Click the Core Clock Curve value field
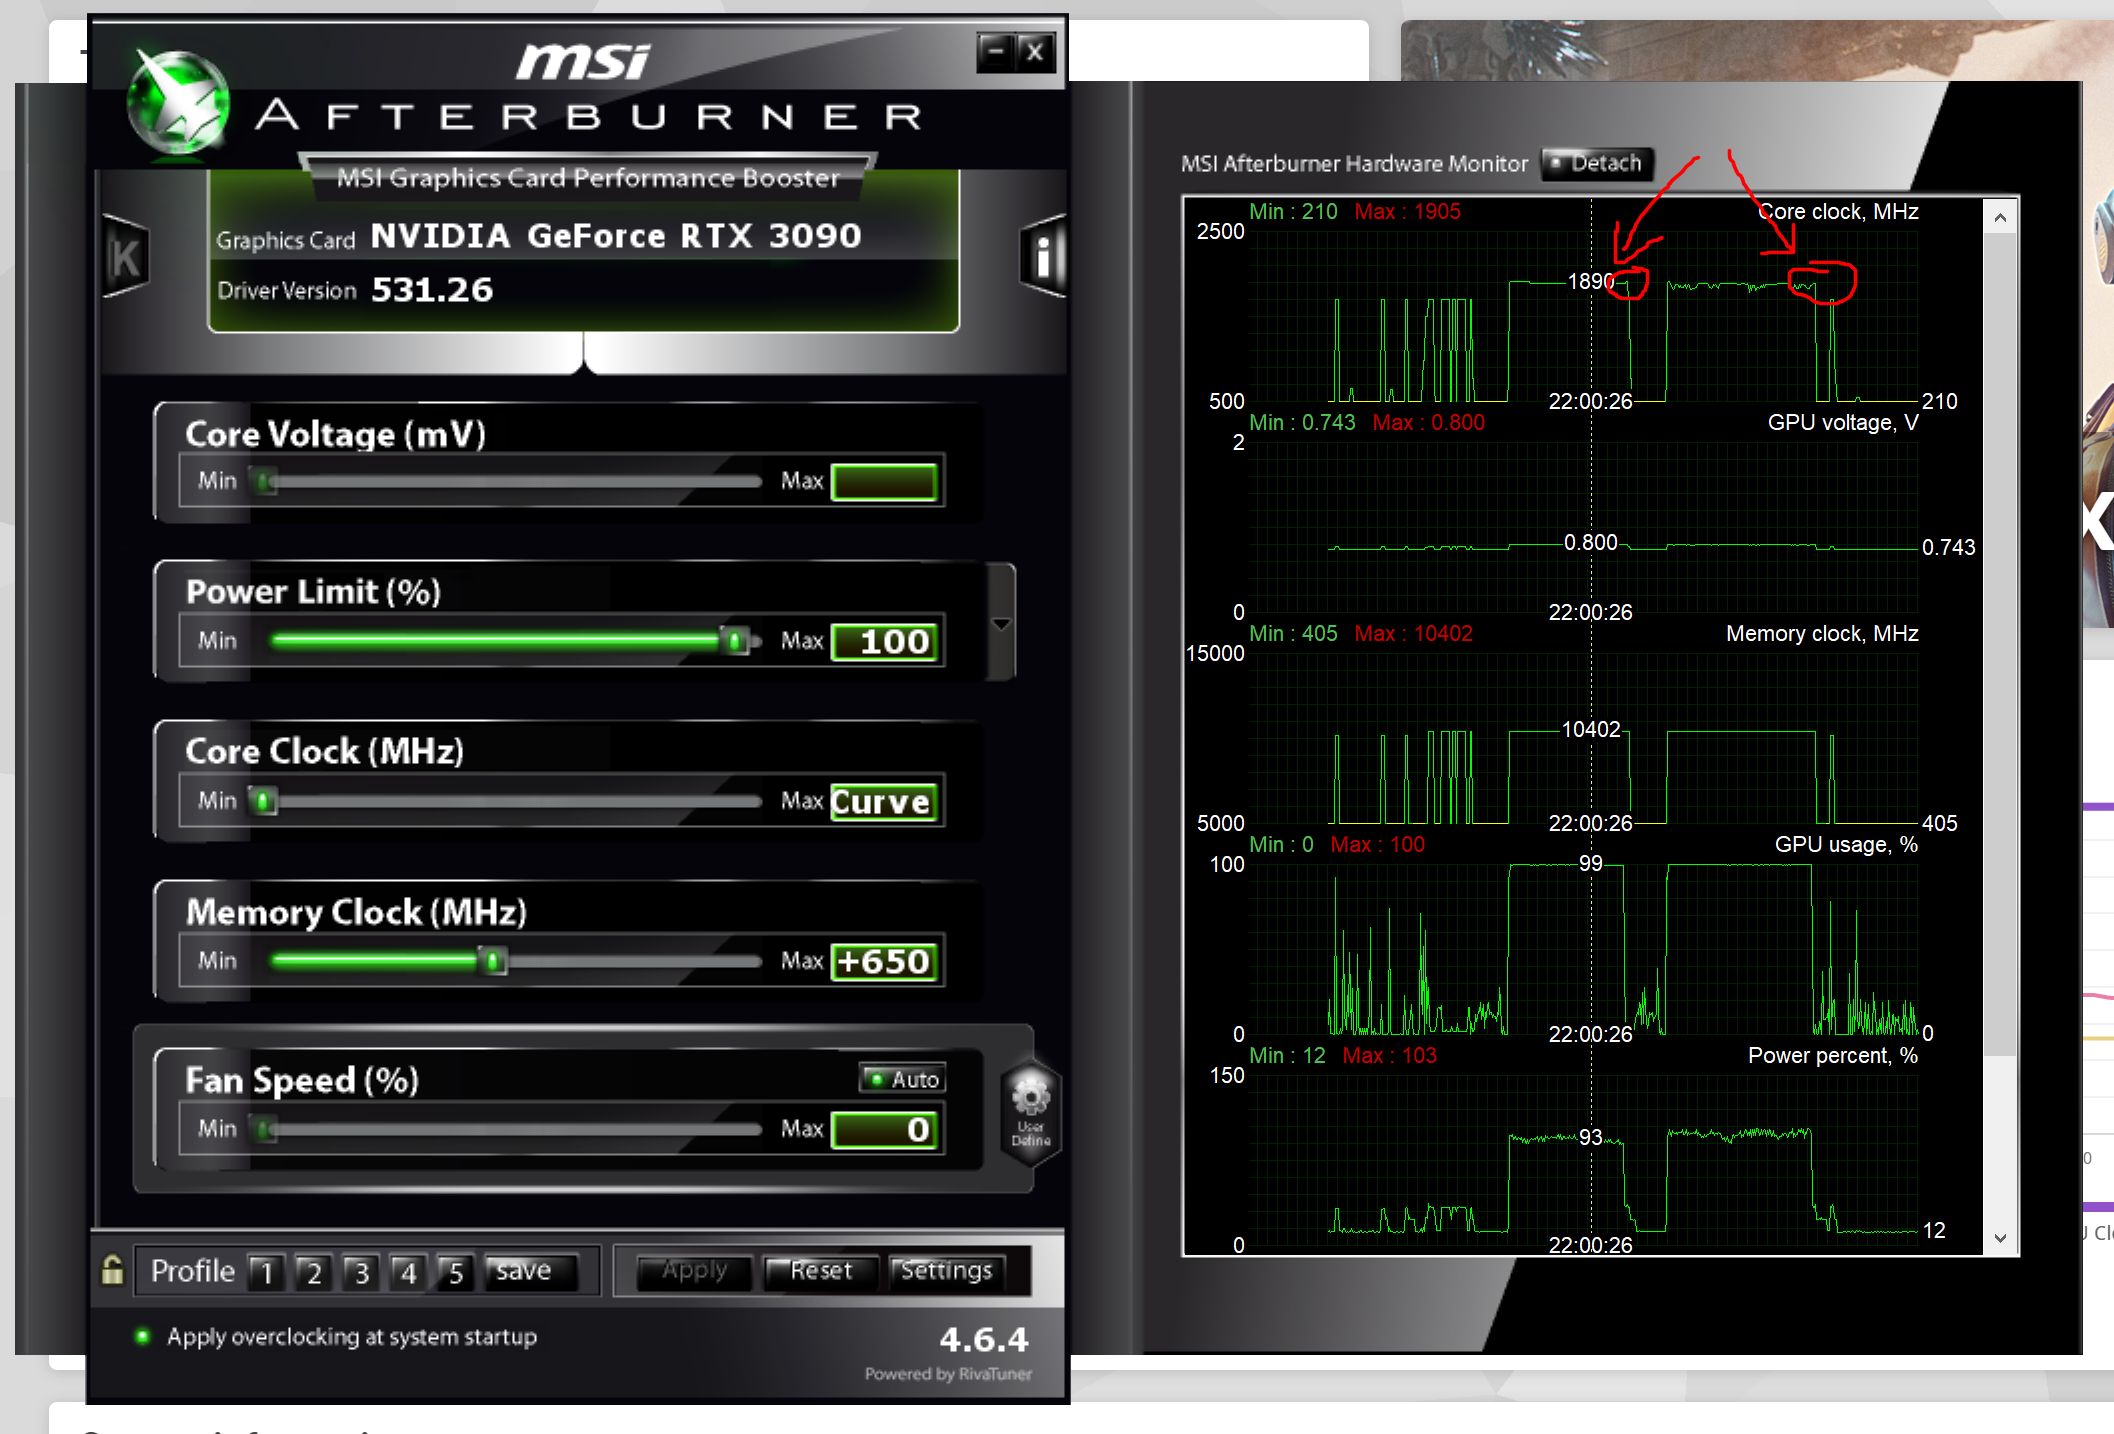The image size is (2114, 1434). click(x=883, y=802)
